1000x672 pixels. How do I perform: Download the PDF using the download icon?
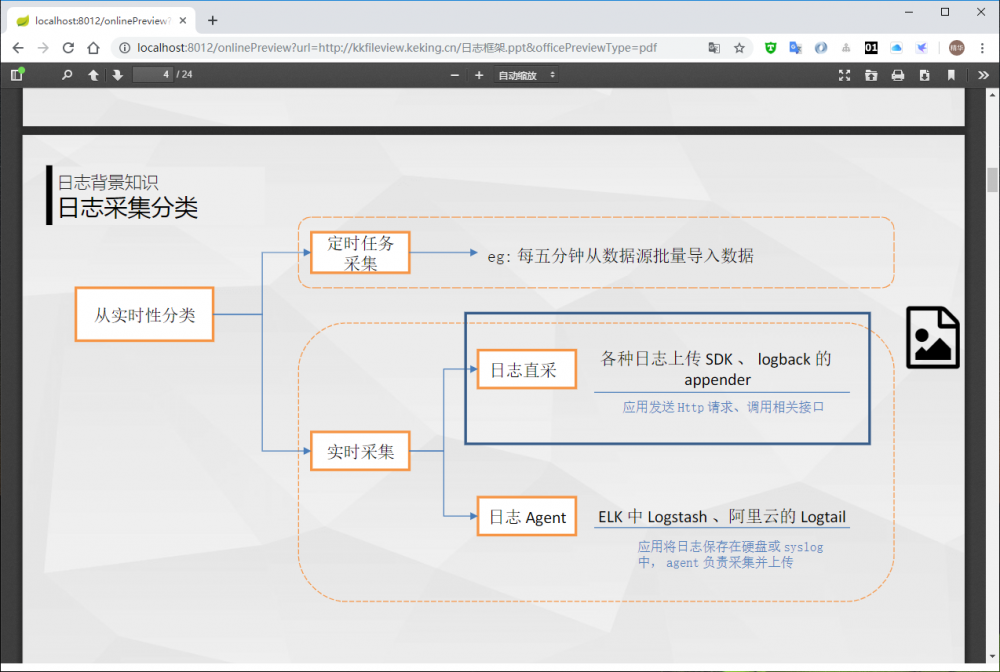pos(923,75)
